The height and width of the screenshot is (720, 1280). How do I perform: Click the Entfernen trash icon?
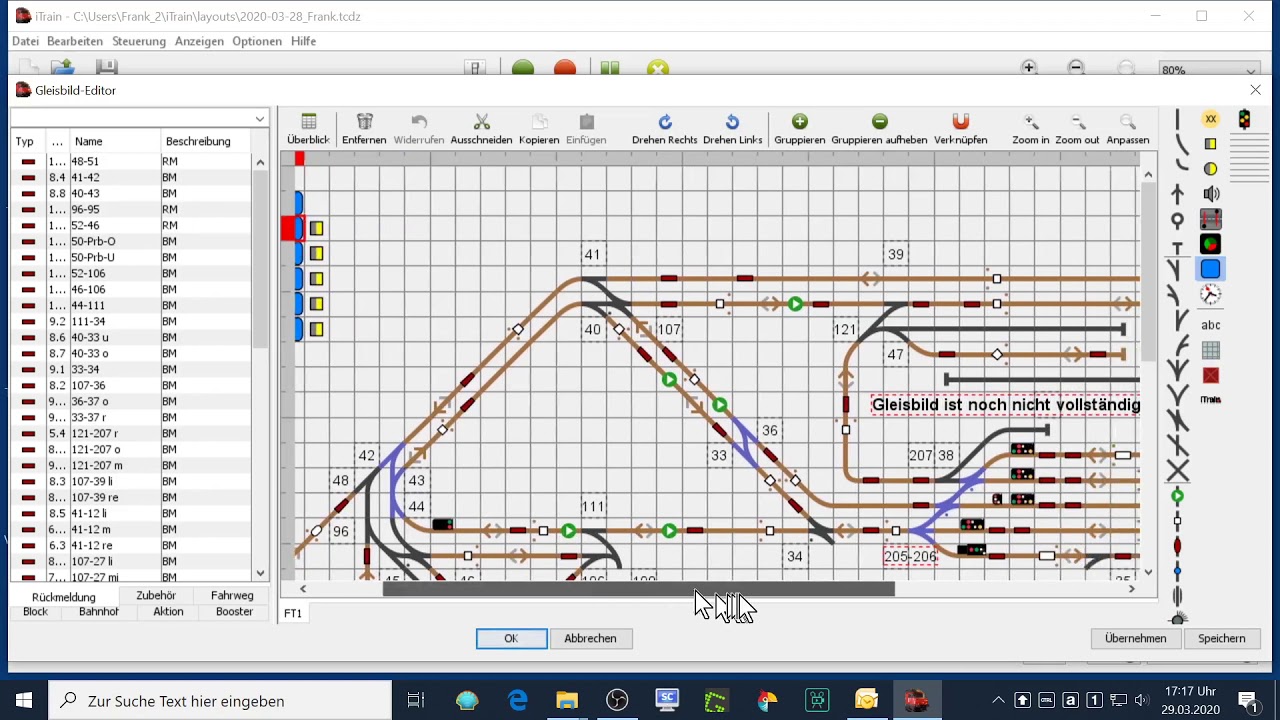coord(365,122)
